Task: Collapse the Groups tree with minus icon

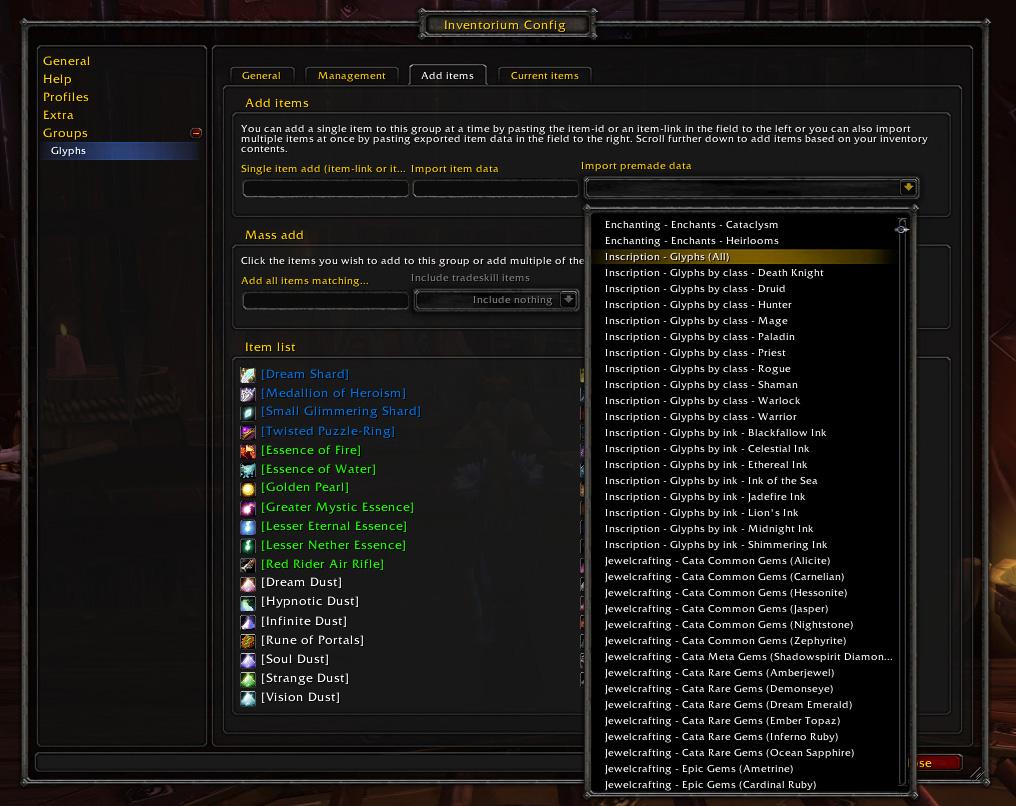Action: [196, 133]
